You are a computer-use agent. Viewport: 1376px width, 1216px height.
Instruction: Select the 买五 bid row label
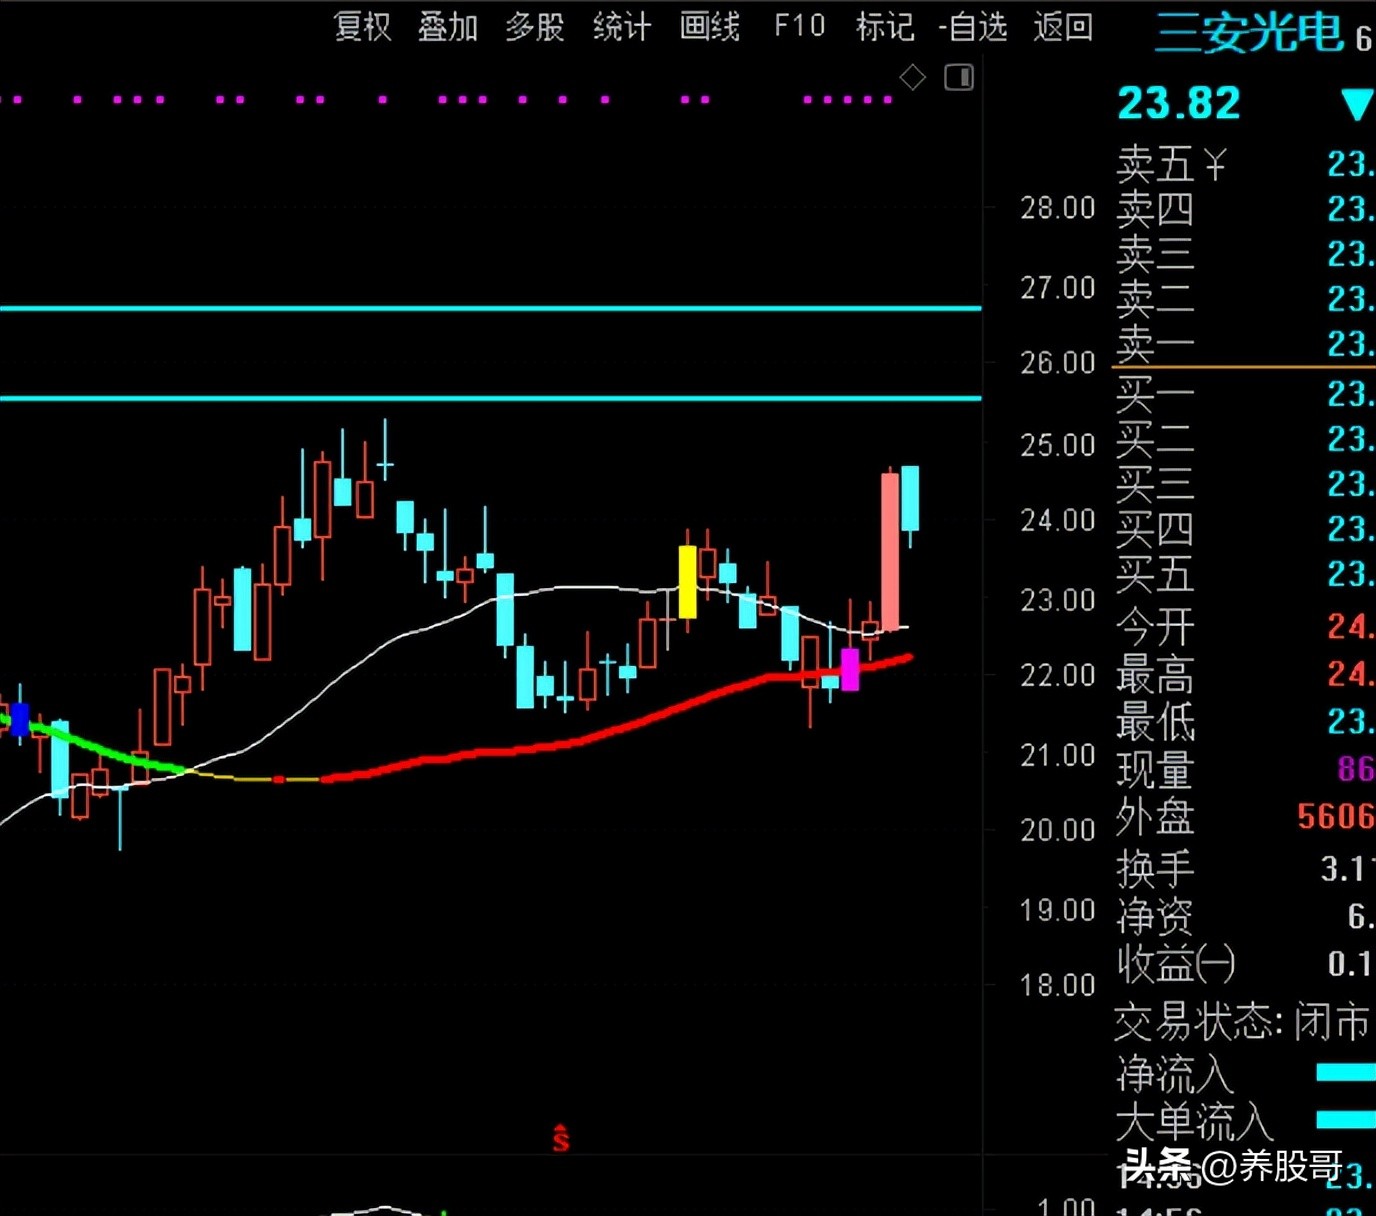pyautogui.click(x=1155, y=574)
